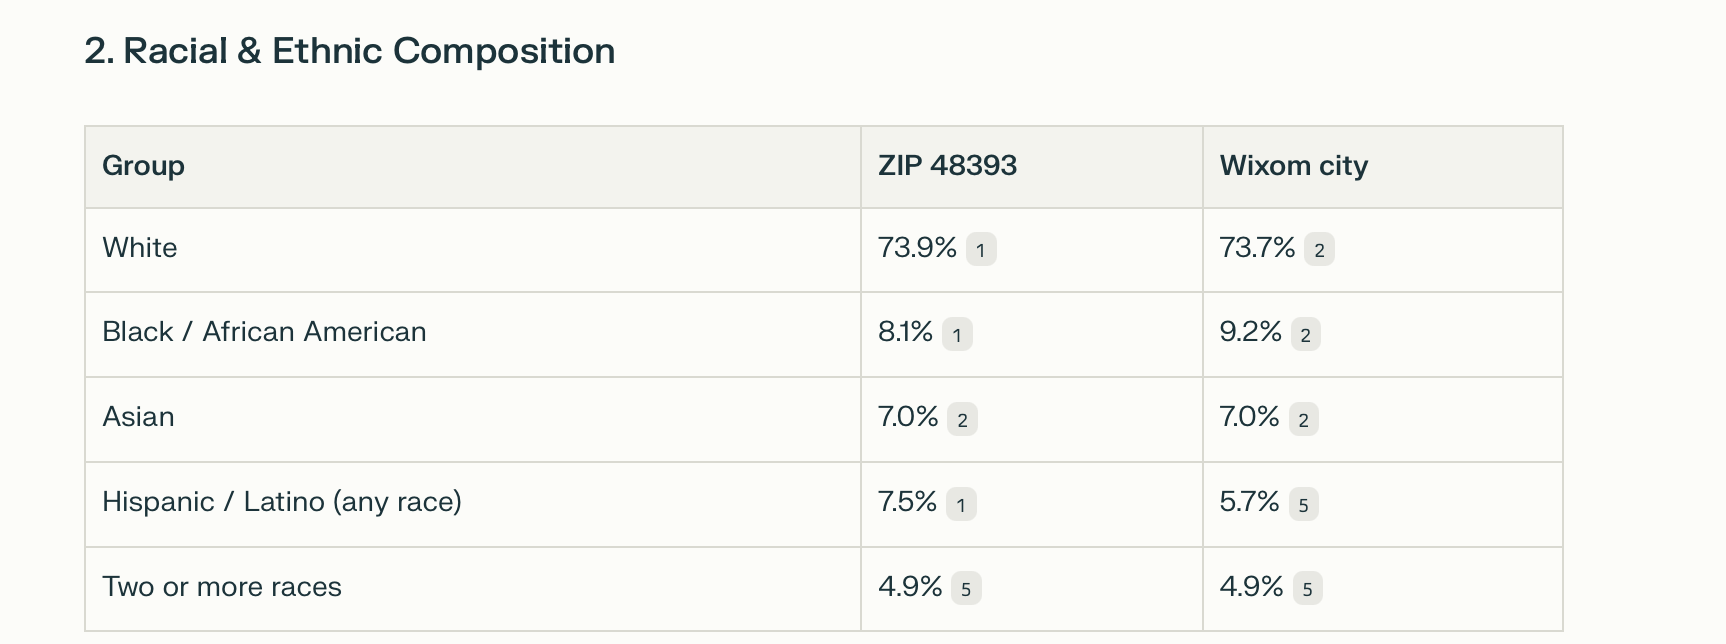
Task: Open citation 5 for Two or more races ZIP value
Action: (966, 590)
